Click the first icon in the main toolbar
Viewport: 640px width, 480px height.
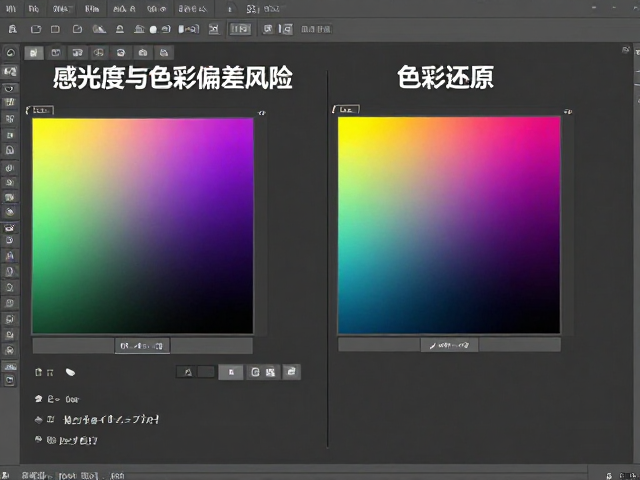(13, 29)
